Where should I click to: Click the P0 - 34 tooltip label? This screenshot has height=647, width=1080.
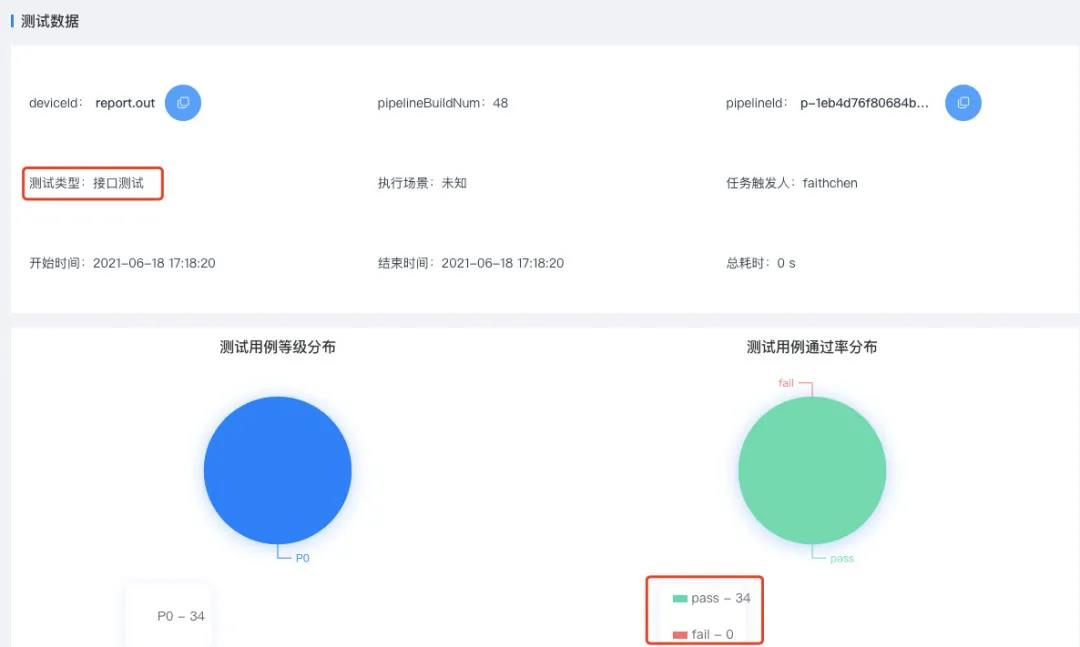click(x=180, y=616)
